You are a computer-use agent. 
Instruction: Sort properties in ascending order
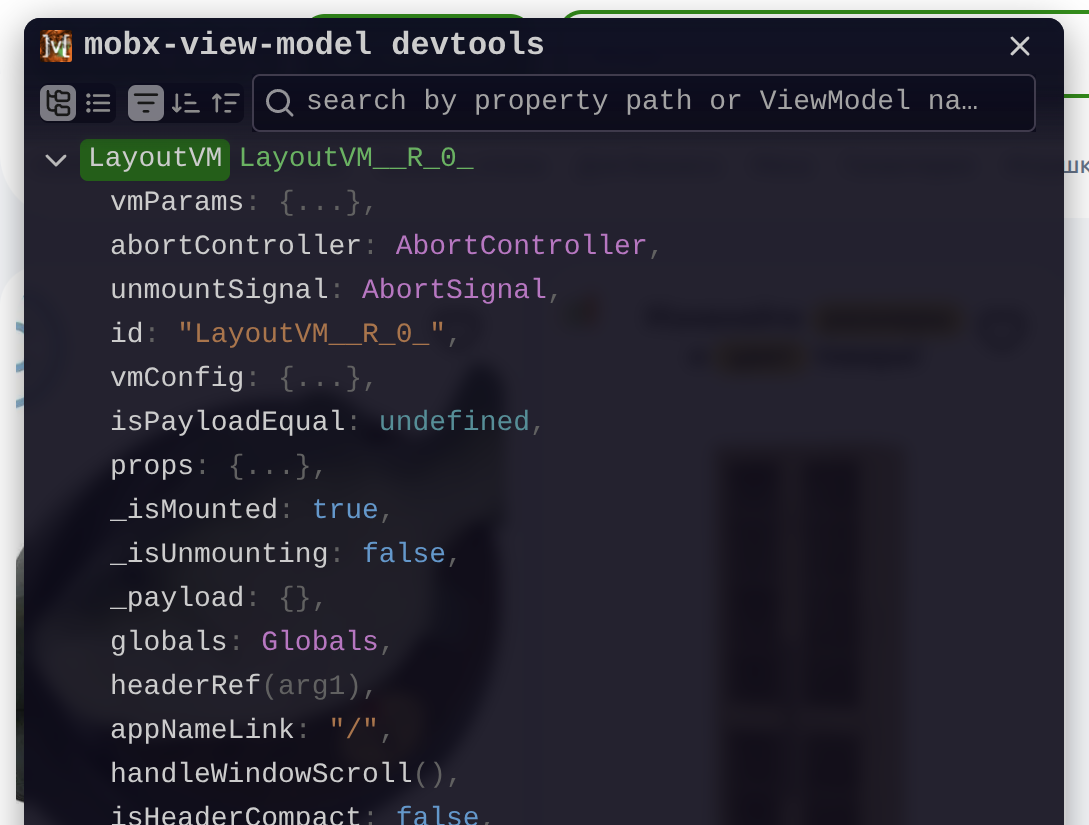click(226, 103)
